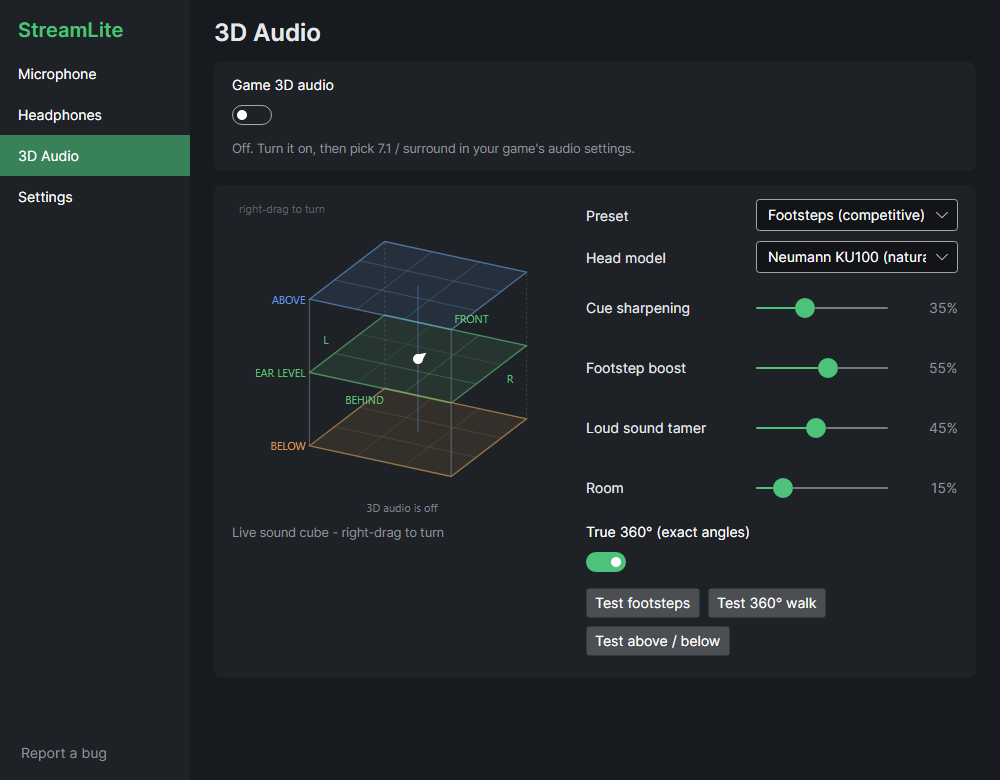Screen dimensions: 1000x780
Task: Click the 35% cue sharpening value
Action: [943, 308]
